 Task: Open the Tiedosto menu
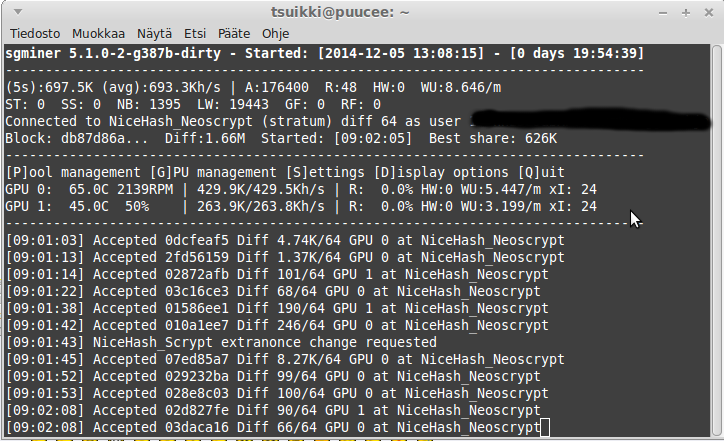[35, 34]
